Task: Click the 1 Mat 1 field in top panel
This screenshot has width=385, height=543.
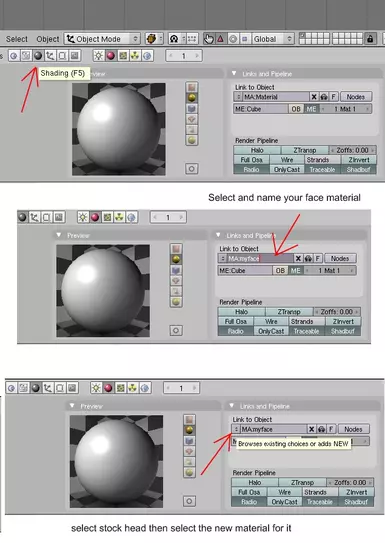Action: tap(345, 109)
